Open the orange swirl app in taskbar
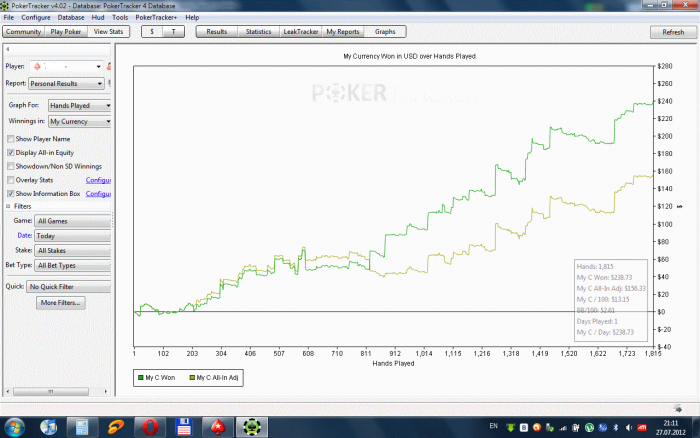 click(x=116, y=427)
